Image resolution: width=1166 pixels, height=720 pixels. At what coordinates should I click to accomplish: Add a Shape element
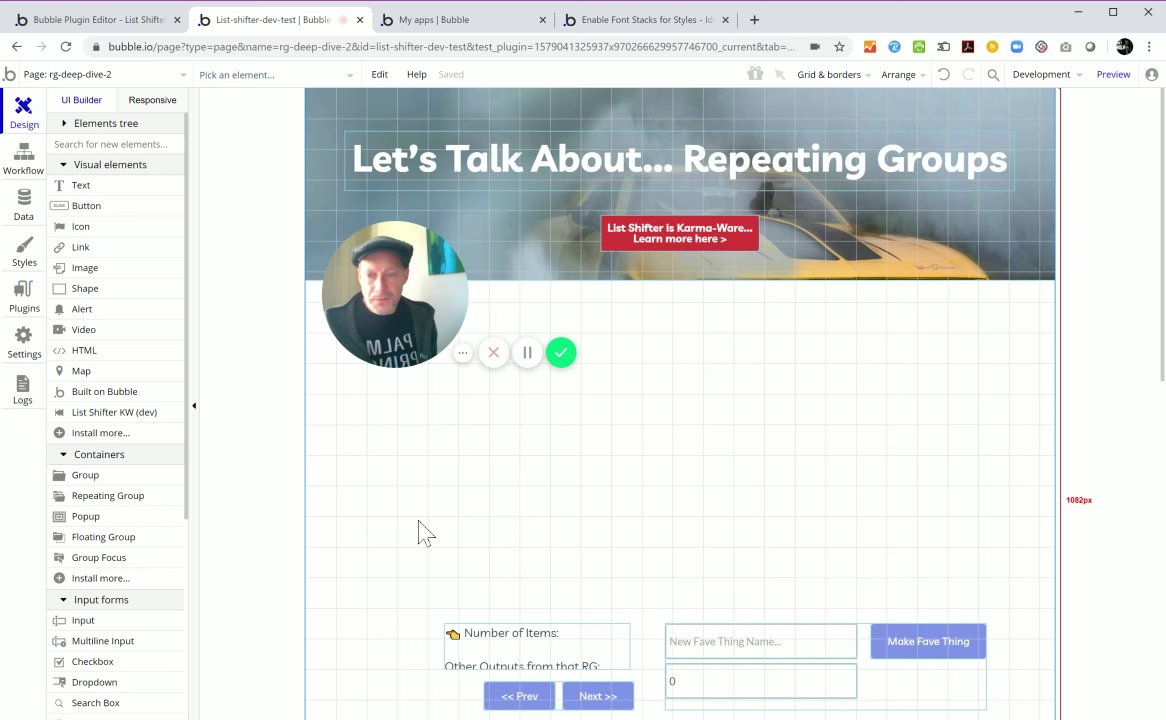(x=116, y=289)
